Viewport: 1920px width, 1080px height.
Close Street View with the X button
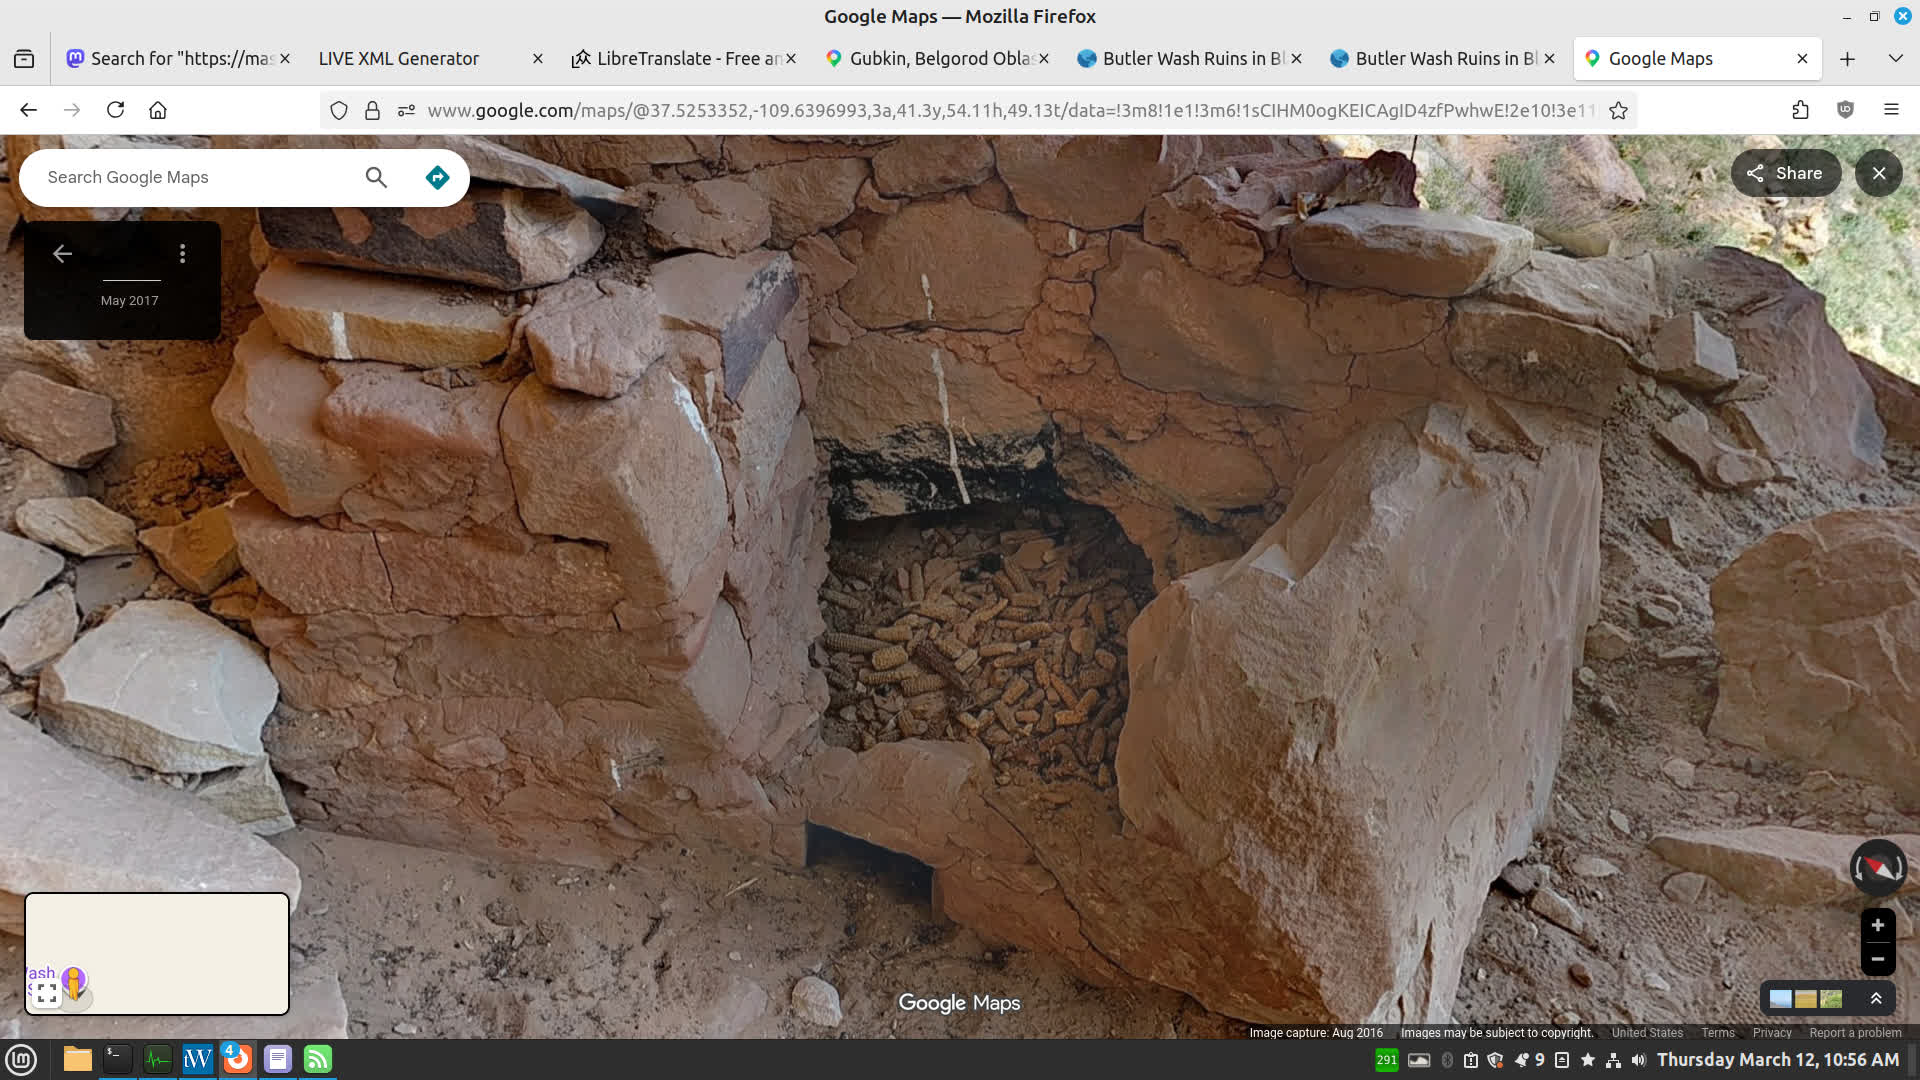tap(1878, 173)
